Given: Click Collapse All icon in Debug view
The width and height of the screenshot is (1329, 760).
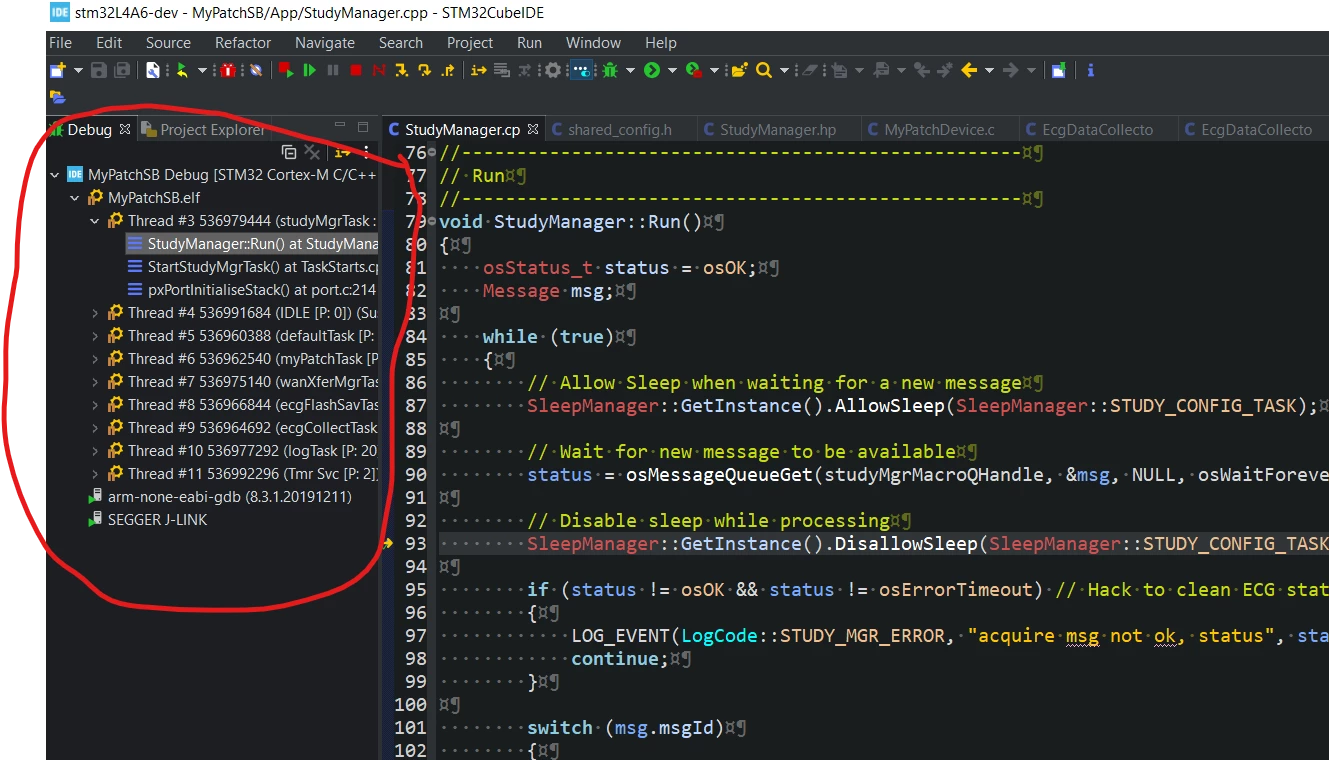Looking at the screenshot, I should (289, 151).
